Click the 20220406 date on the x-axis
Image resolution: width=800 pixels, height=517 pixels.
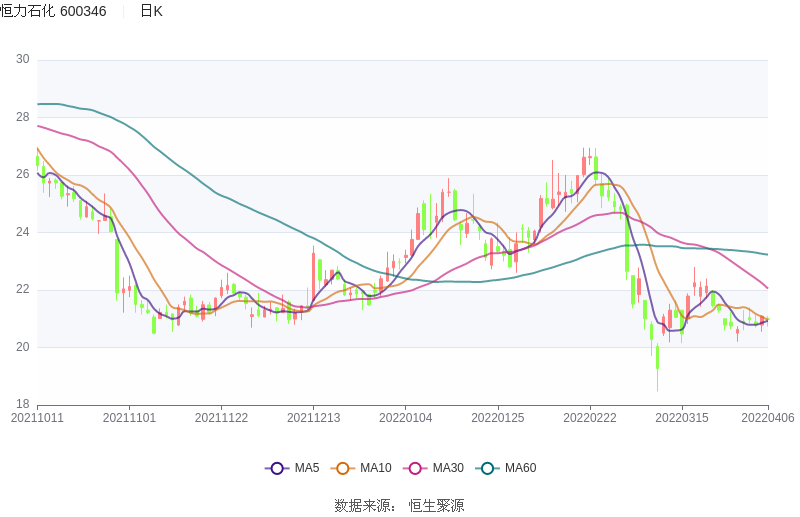pyautogui.click(x=768, y=418)
